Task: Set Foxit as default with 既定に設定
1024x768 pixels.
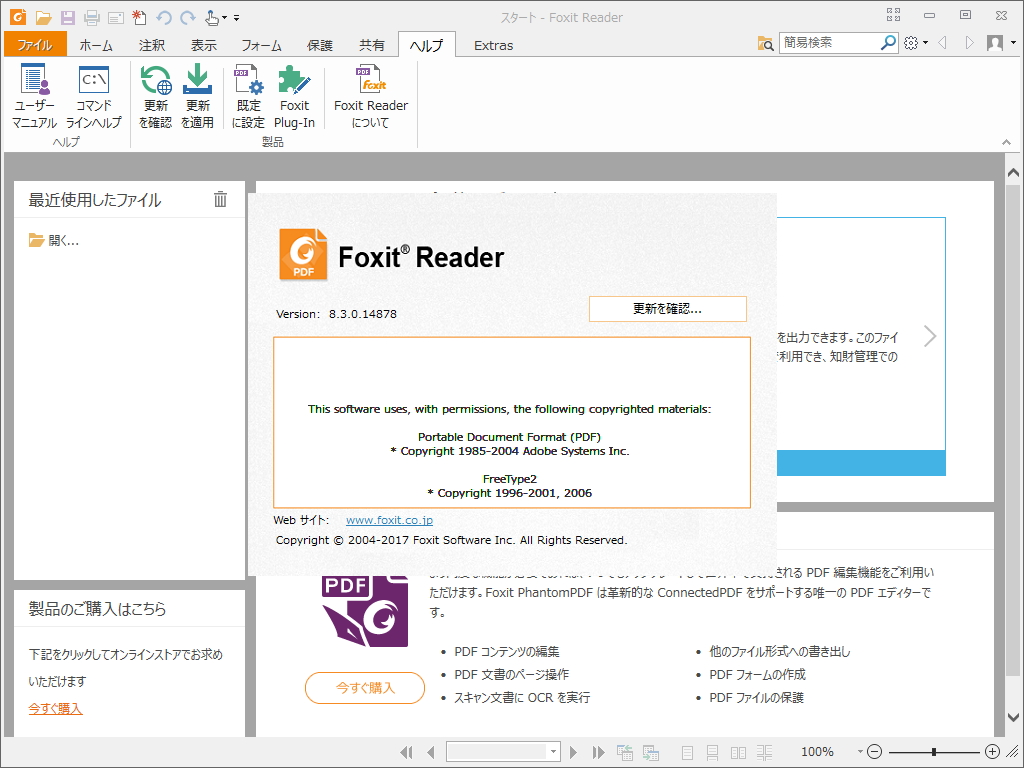Action: [247, 95]
